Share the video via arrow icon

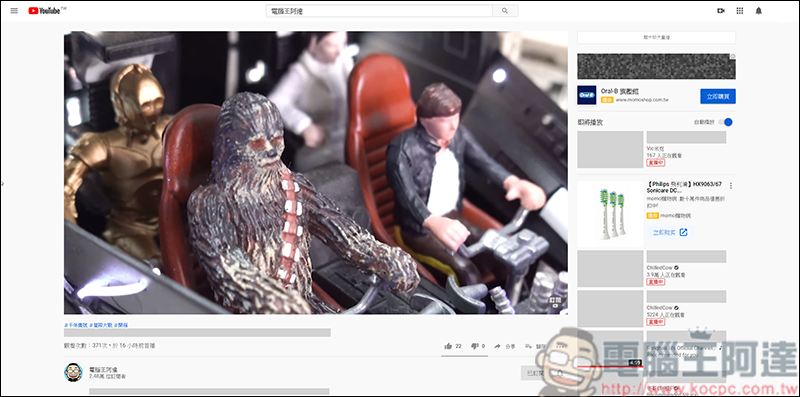click(497, 346)
